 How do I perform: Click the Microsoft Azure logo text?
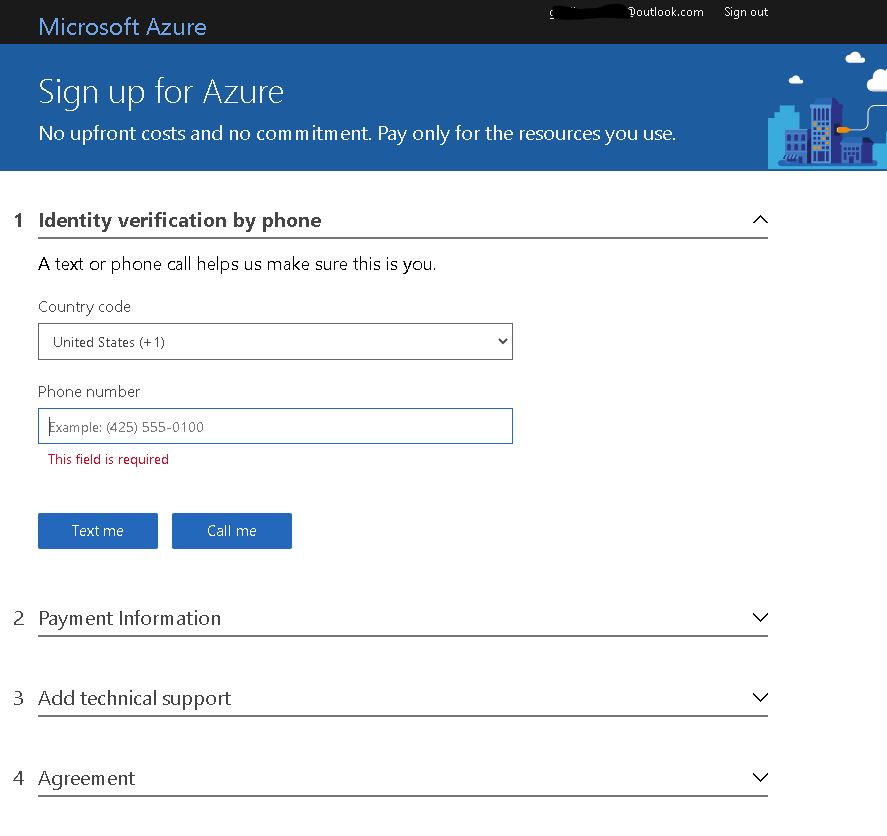coord(122,27)
